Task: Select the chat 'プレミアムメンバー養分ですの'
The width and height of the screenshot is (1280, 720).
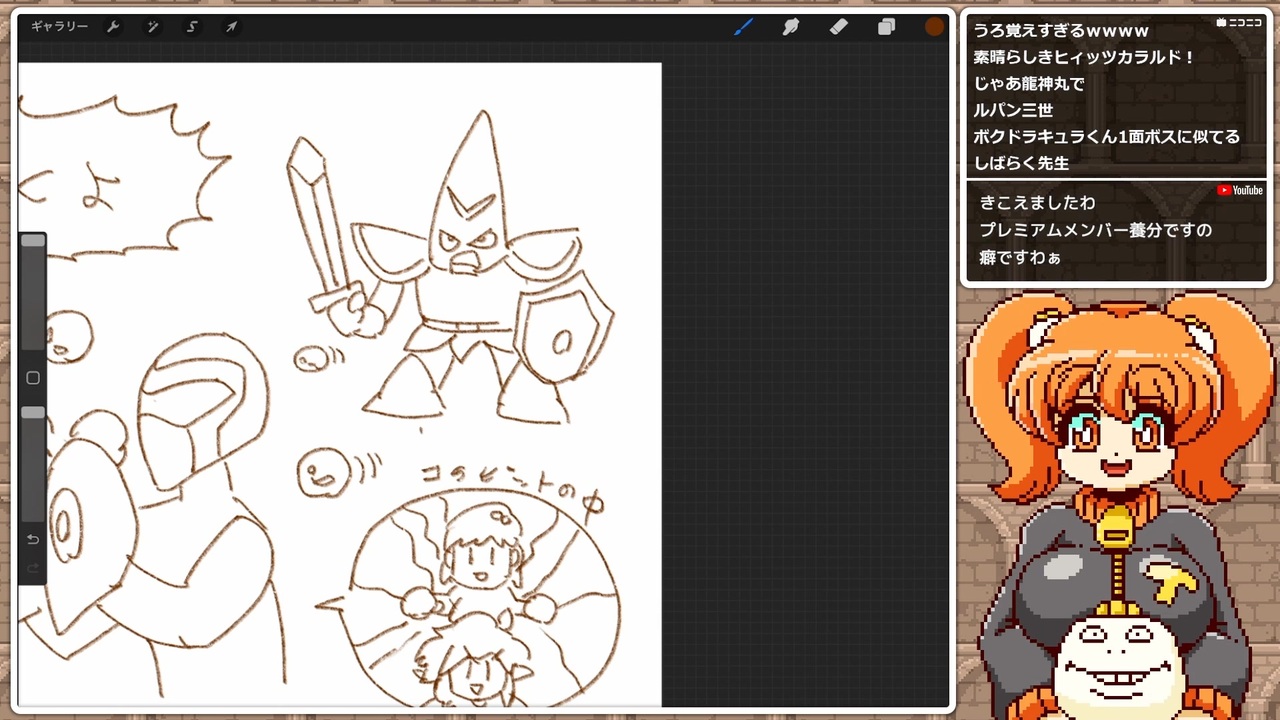Action: [x=1096, y=230]
